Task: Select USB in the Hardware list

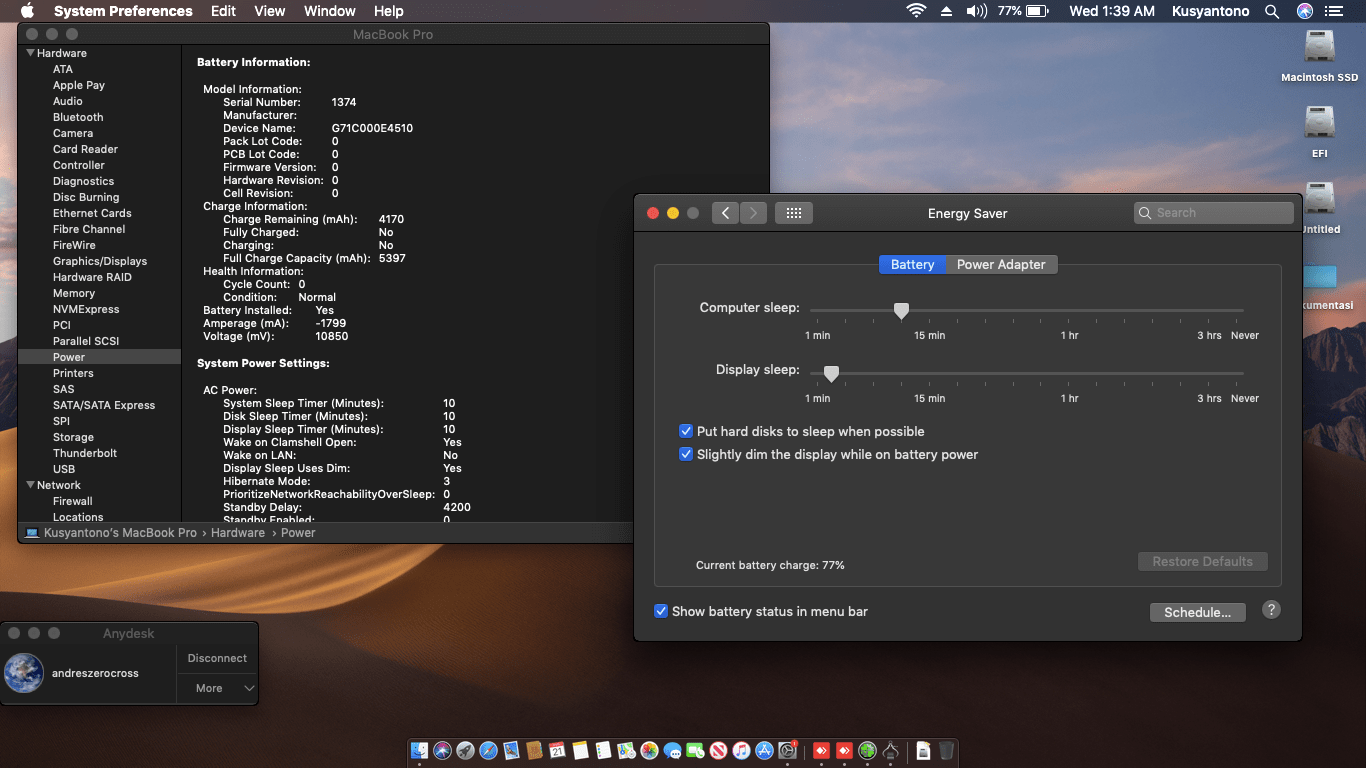Action: (x=64, y=469)
